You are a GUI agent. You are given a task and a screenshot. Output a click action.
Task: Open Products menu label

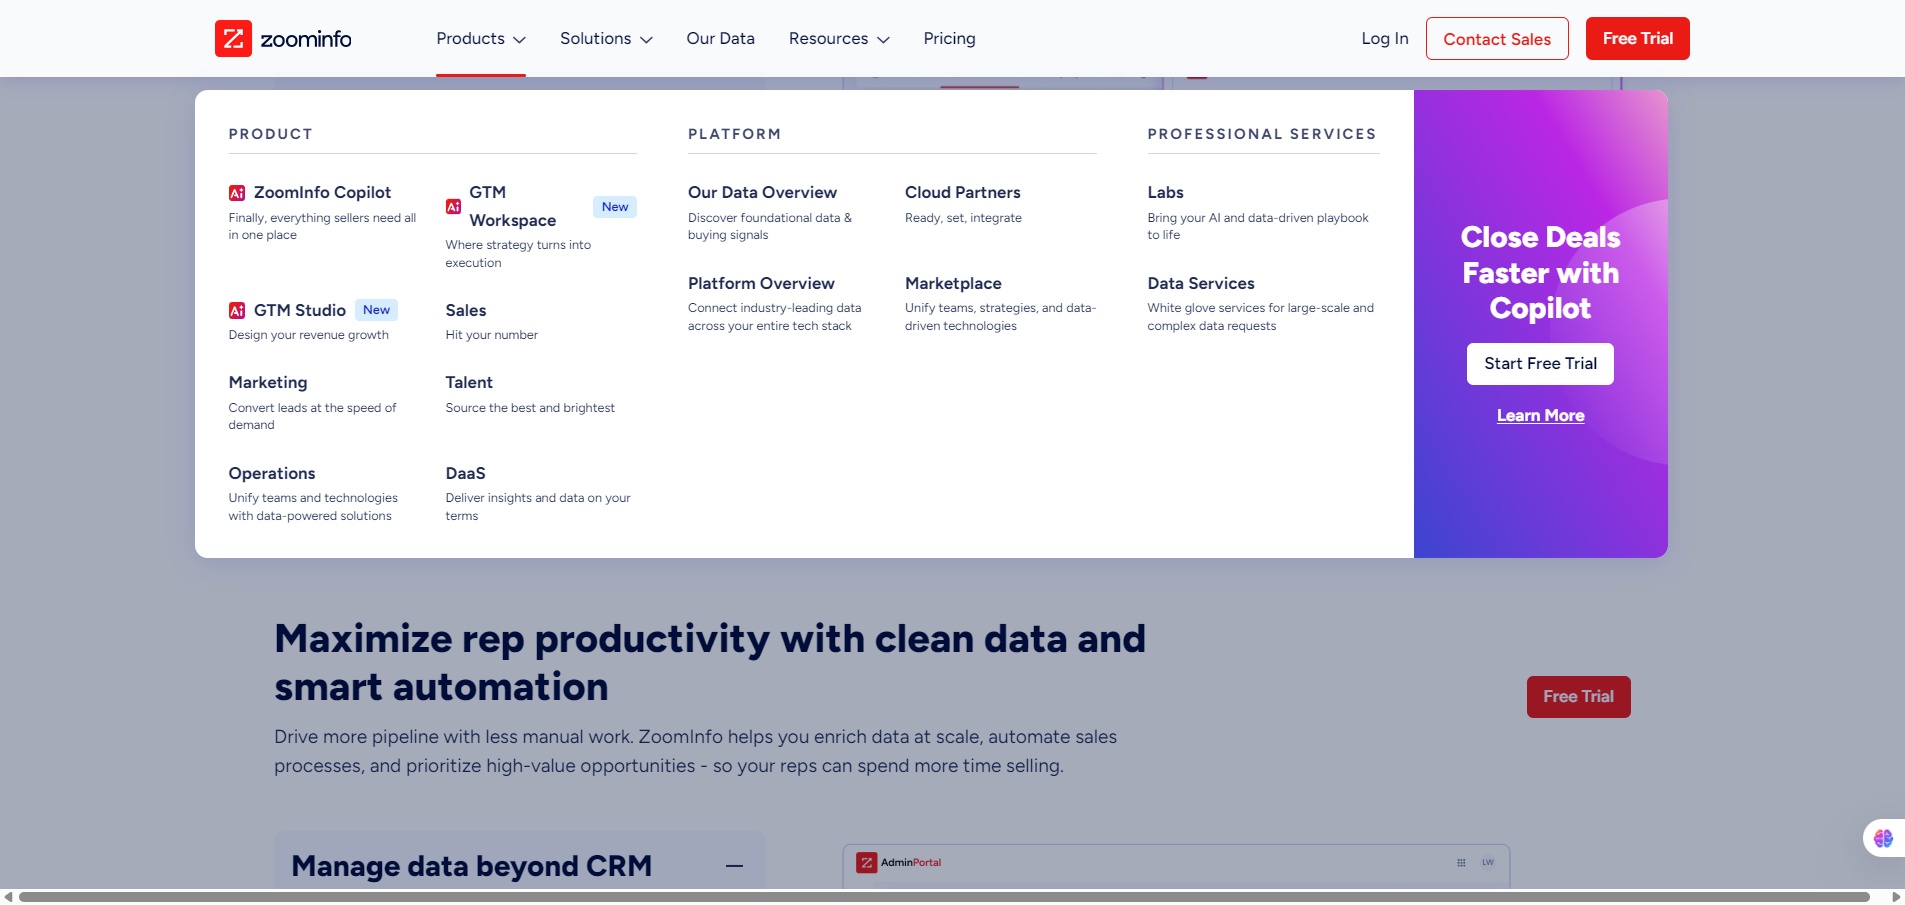tap(470, 39)
